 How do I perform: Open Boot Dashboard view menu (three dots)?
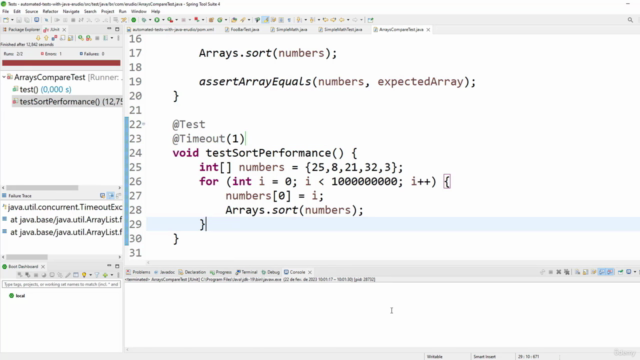click(x=118, y=275)
